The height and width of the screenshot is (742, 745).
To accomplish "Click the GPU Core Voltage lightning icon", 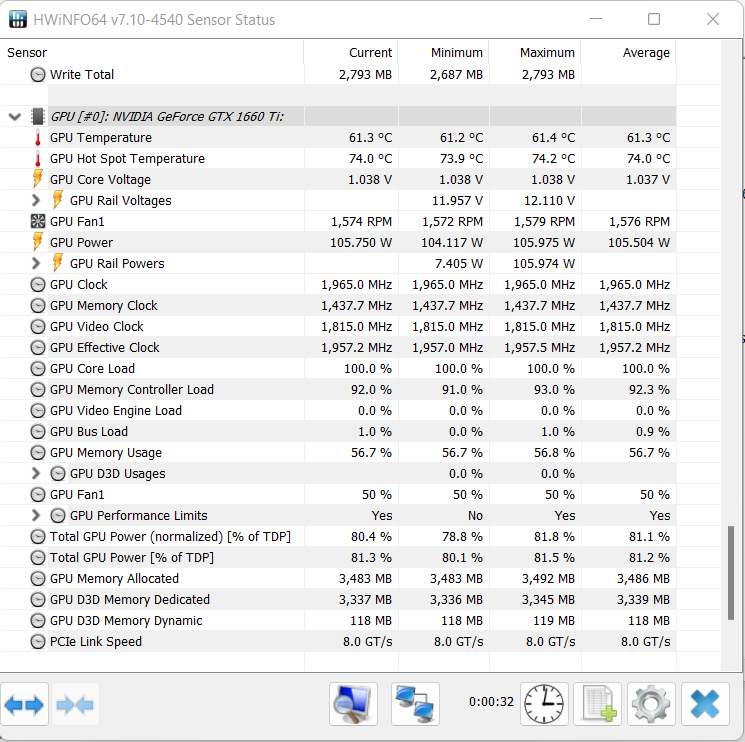I will point(38,180).
